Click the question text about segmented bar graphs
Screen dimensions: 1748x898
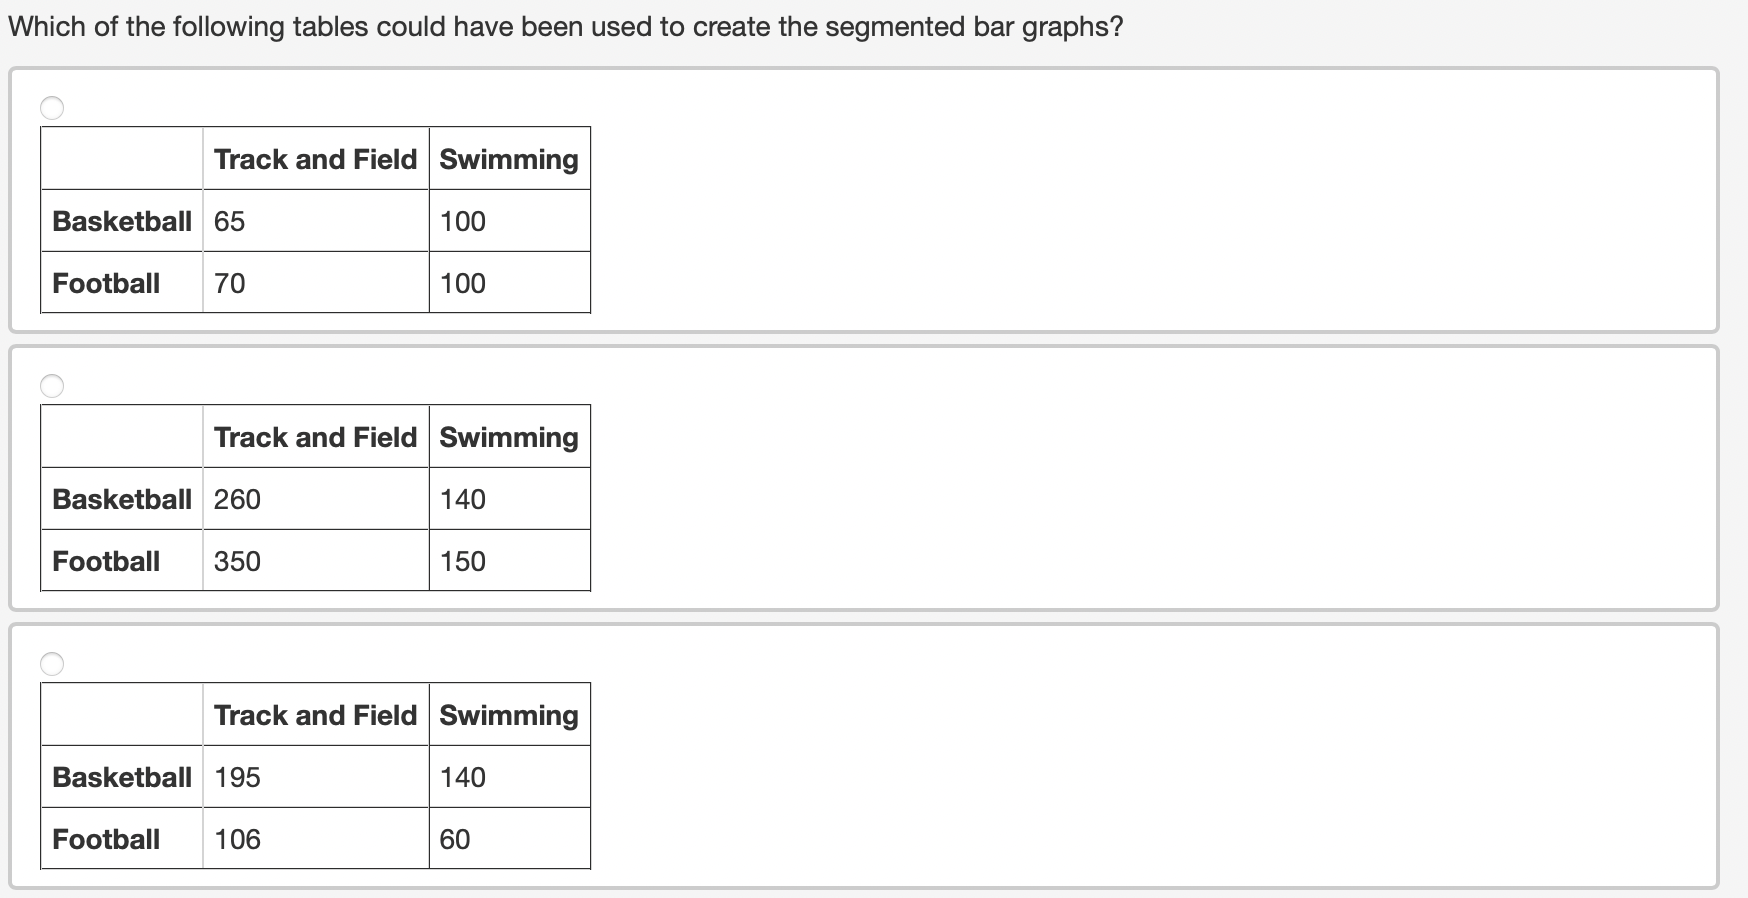(x=565, y=26)
